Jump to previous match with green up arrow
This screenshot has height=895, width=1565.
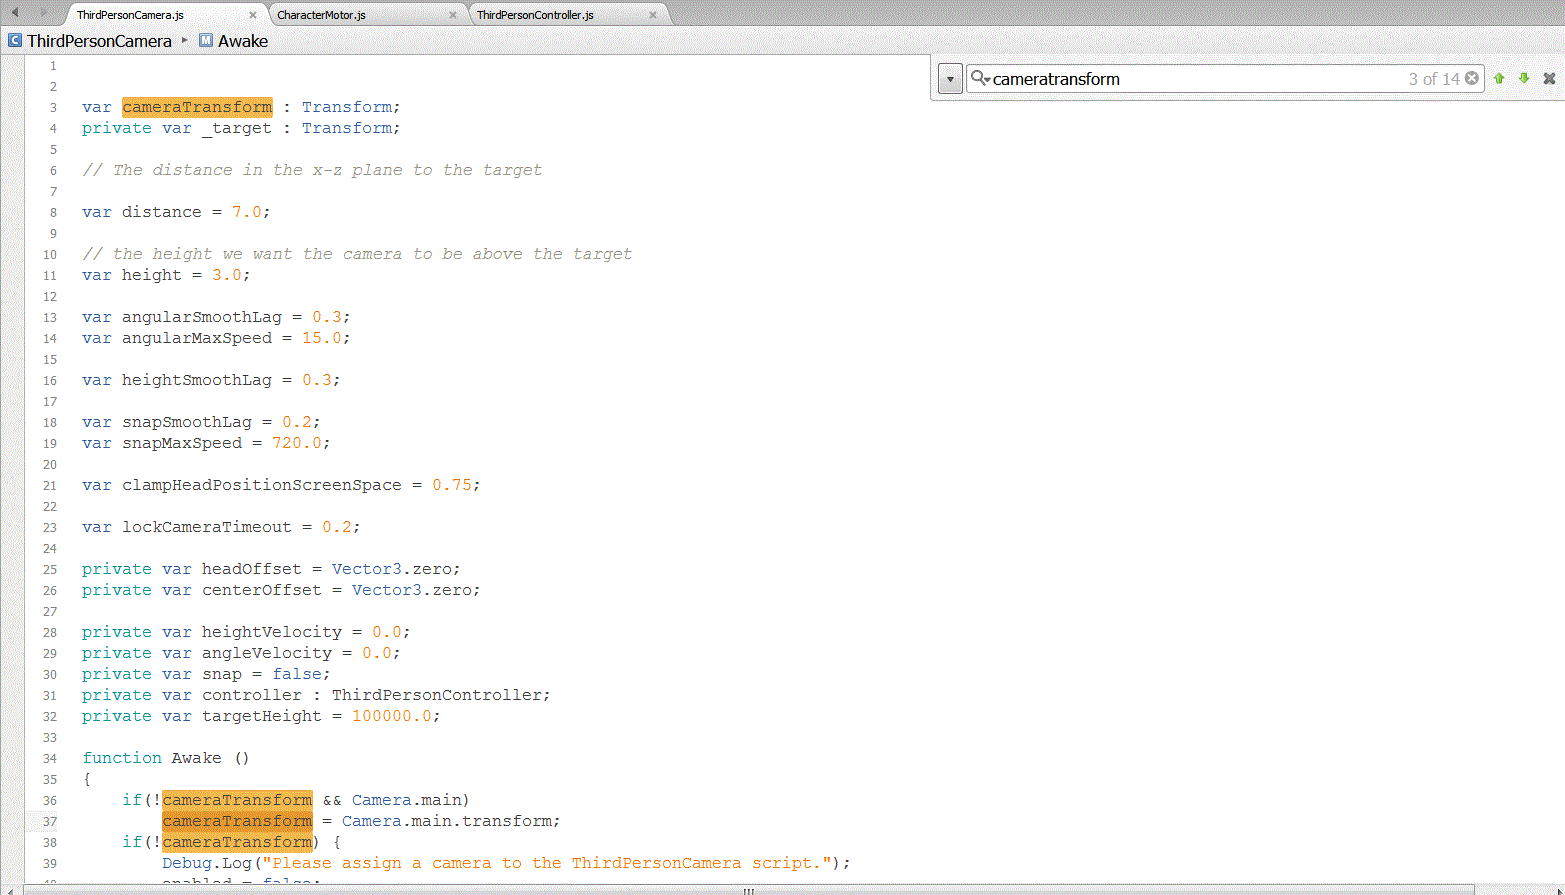[x=1499, y=78]
